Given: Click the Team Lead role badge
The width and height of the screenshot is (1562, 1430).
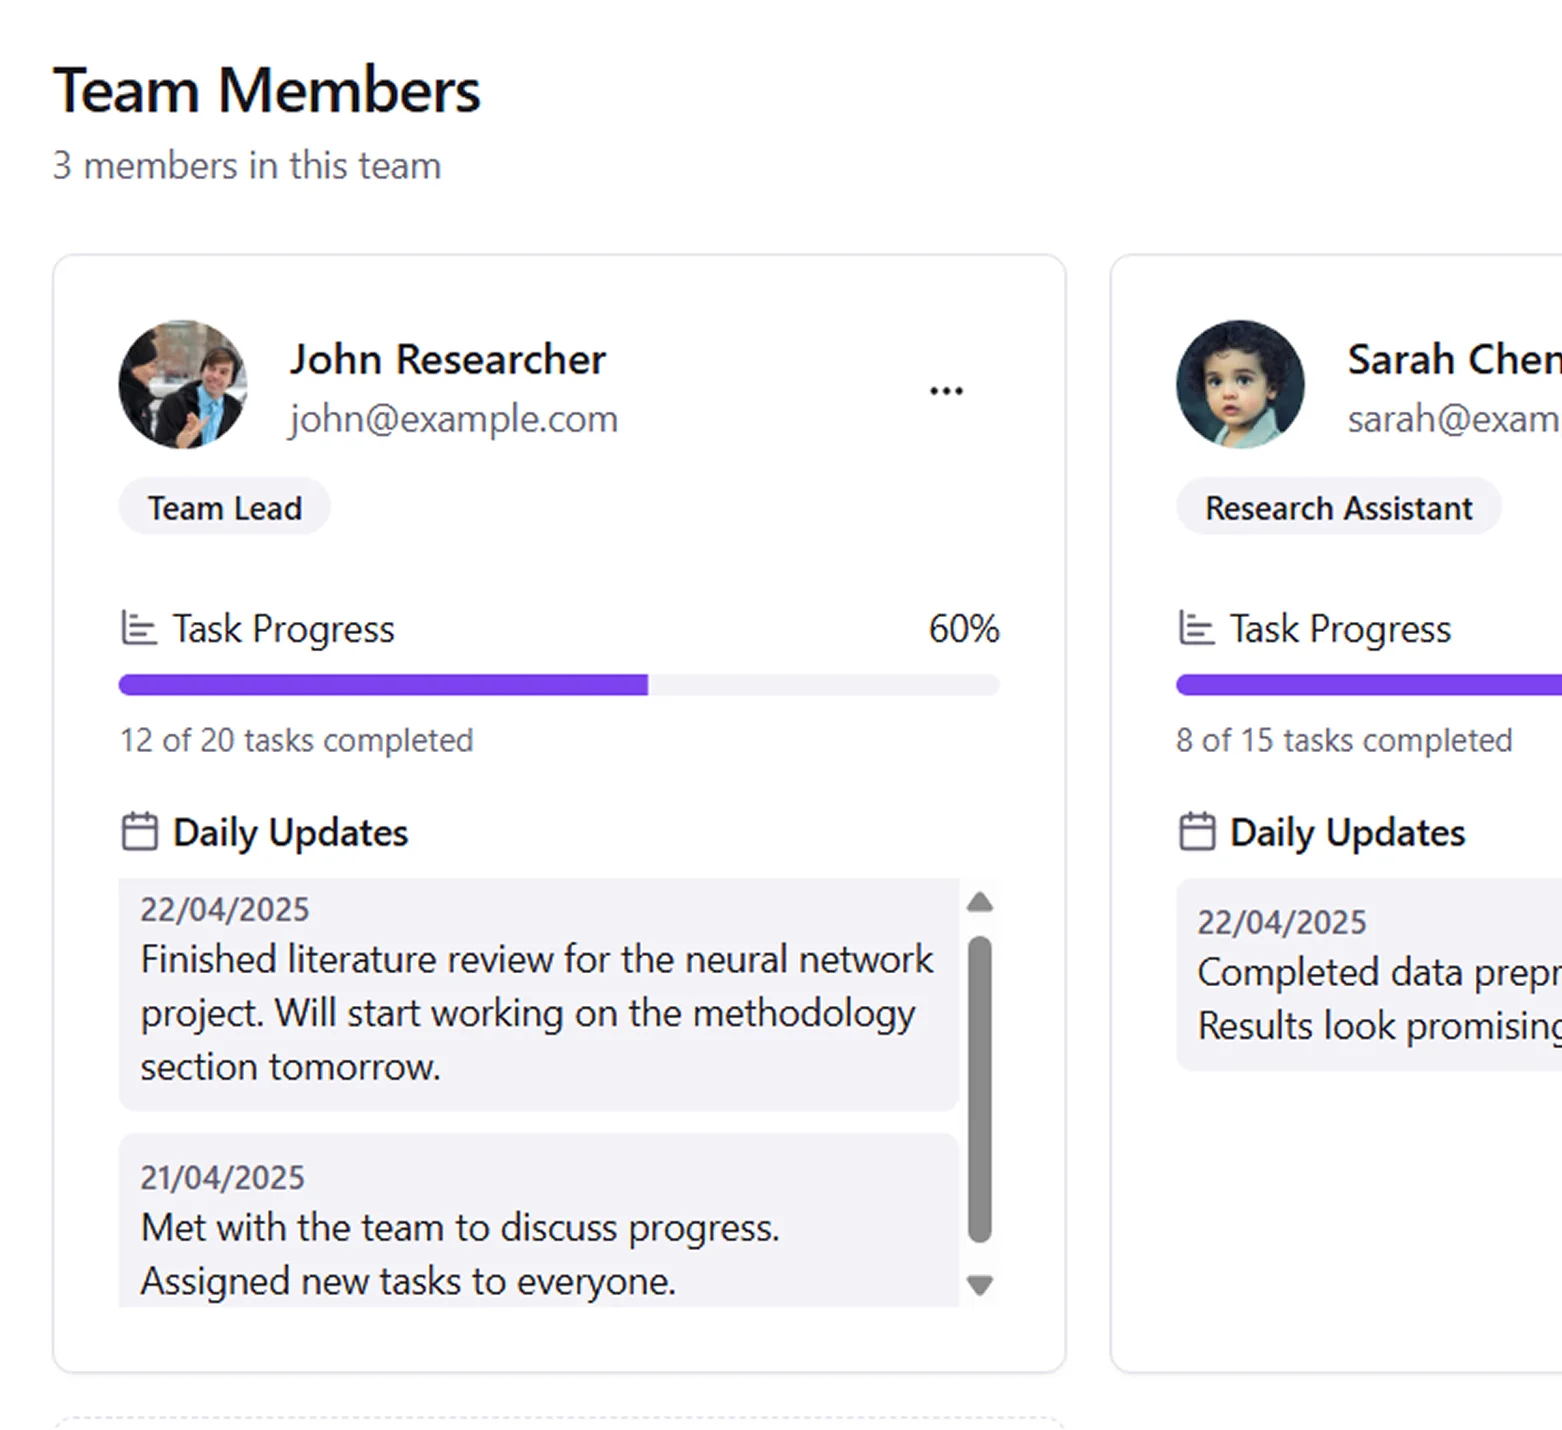Looking at the screenshot, I should coord(225,507).
